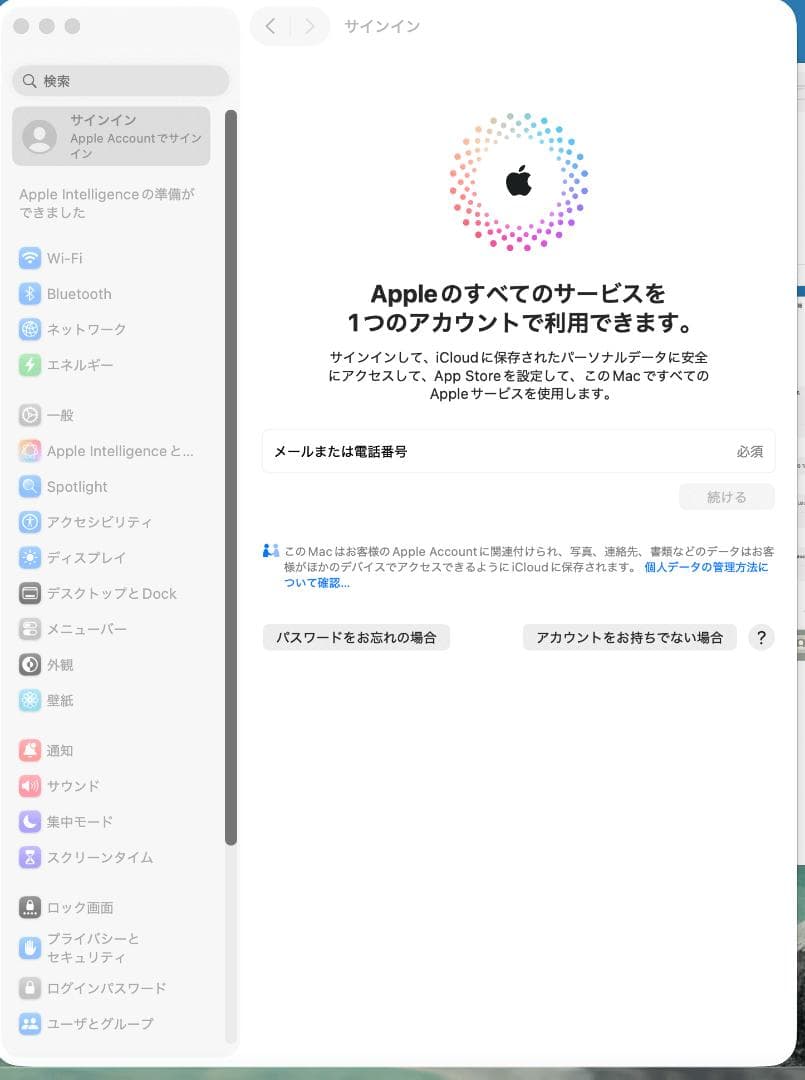The image size is (805, 1080).
Task: Click the メニューバー label text
Action: pyautogui.click(x=87, y=629)
